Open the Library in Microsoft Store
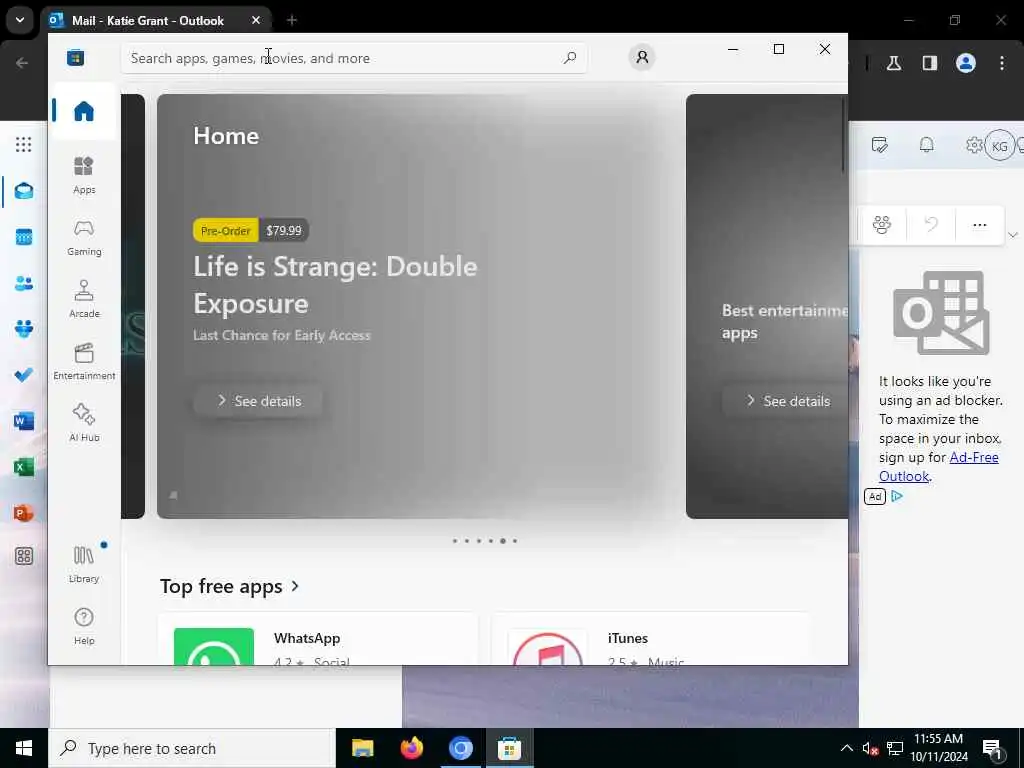The image size is (1024, 768). pyautogui.click(x=84, y=564)
